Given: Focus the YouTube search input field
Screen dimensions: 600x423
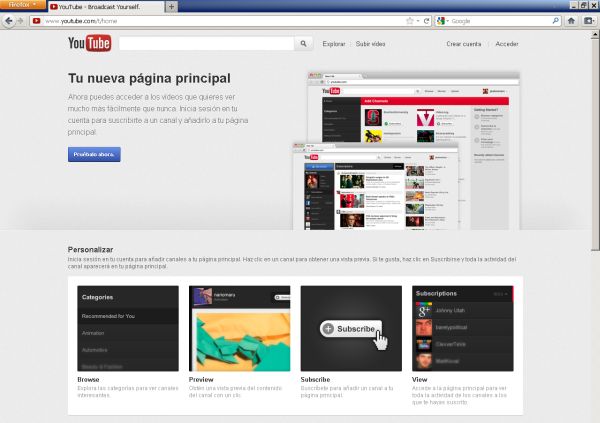Looking at the screenshot, I should tap(207, 44).
